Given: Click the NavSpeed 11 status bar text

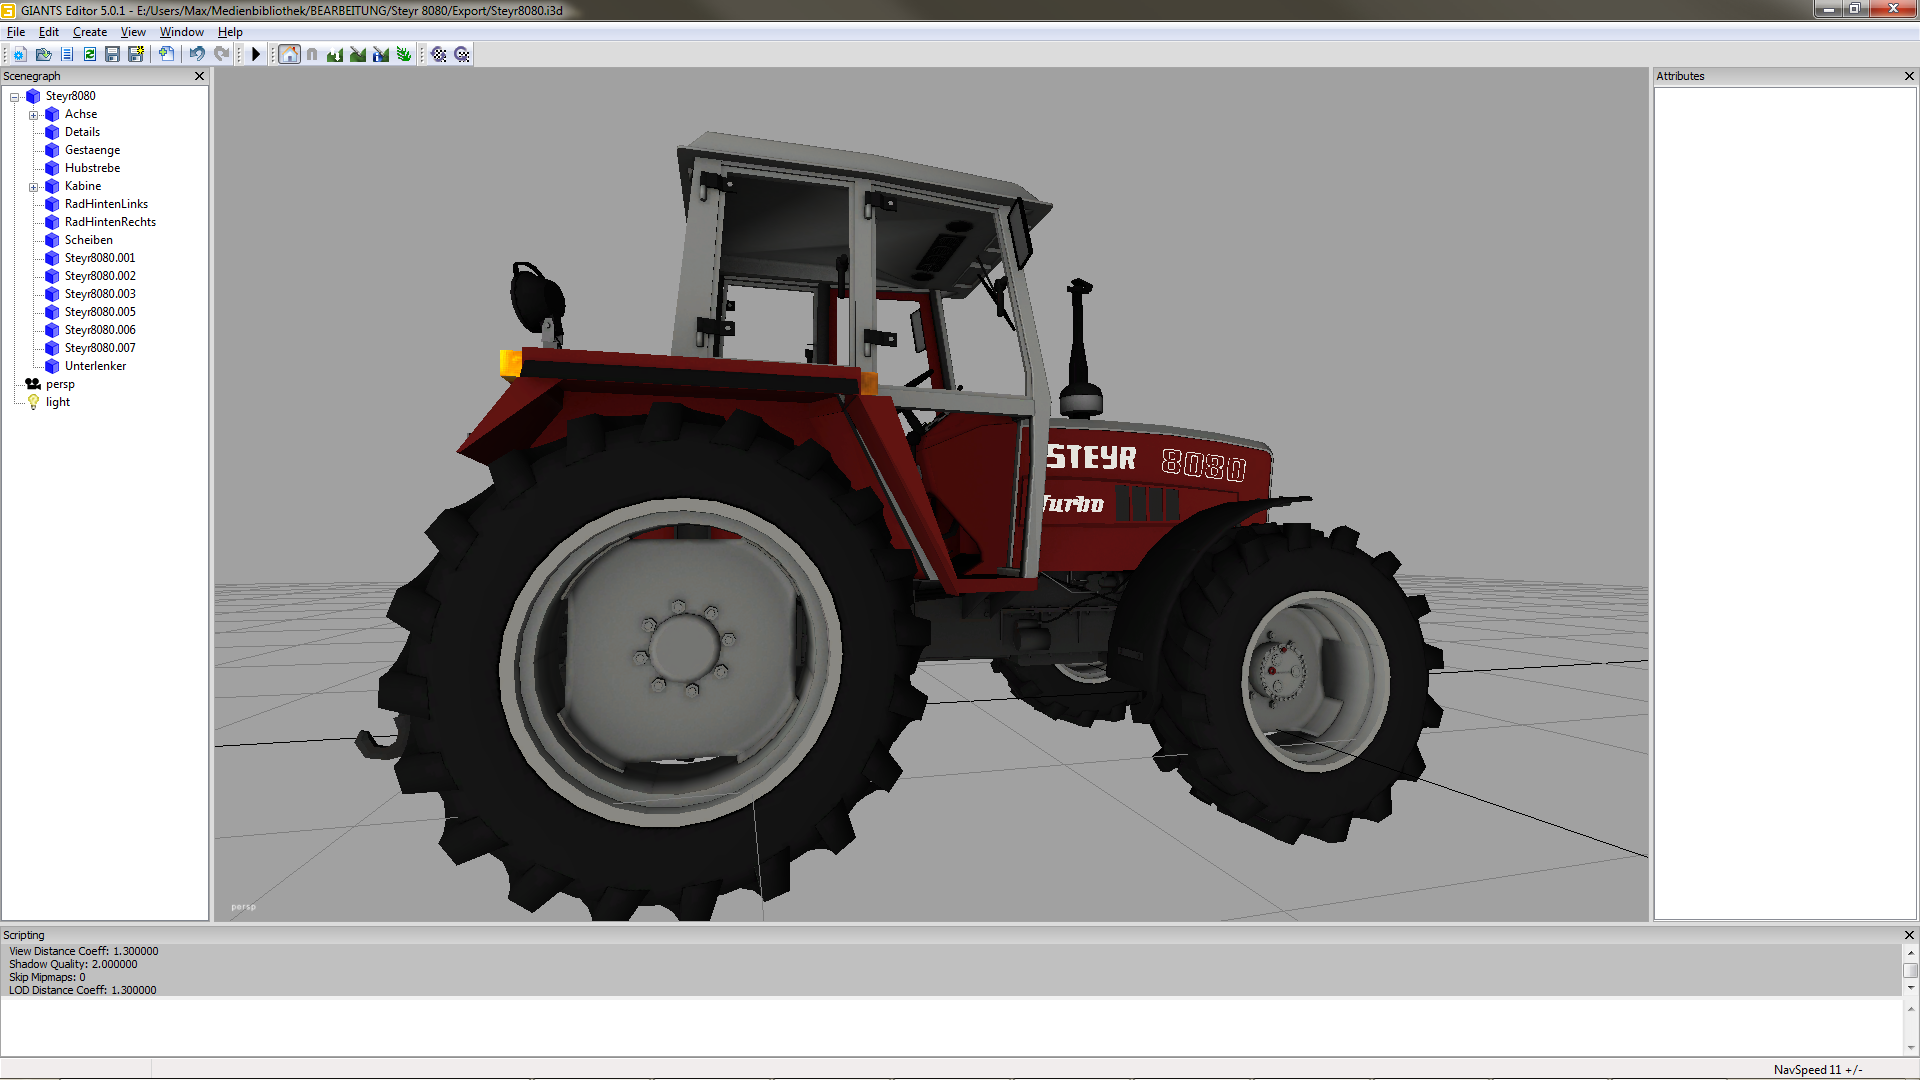Looking at the screenshot, I should point(1818,1070).
